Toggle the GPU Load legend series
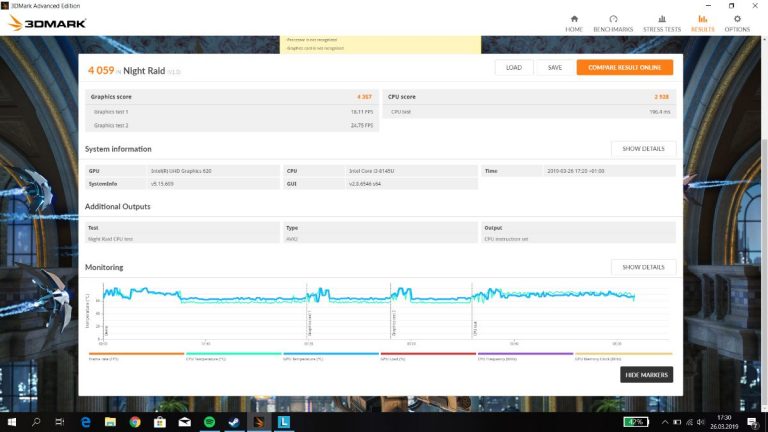This screenshot has height=432, width=768. pyautogui.click(x=428, y=355)
